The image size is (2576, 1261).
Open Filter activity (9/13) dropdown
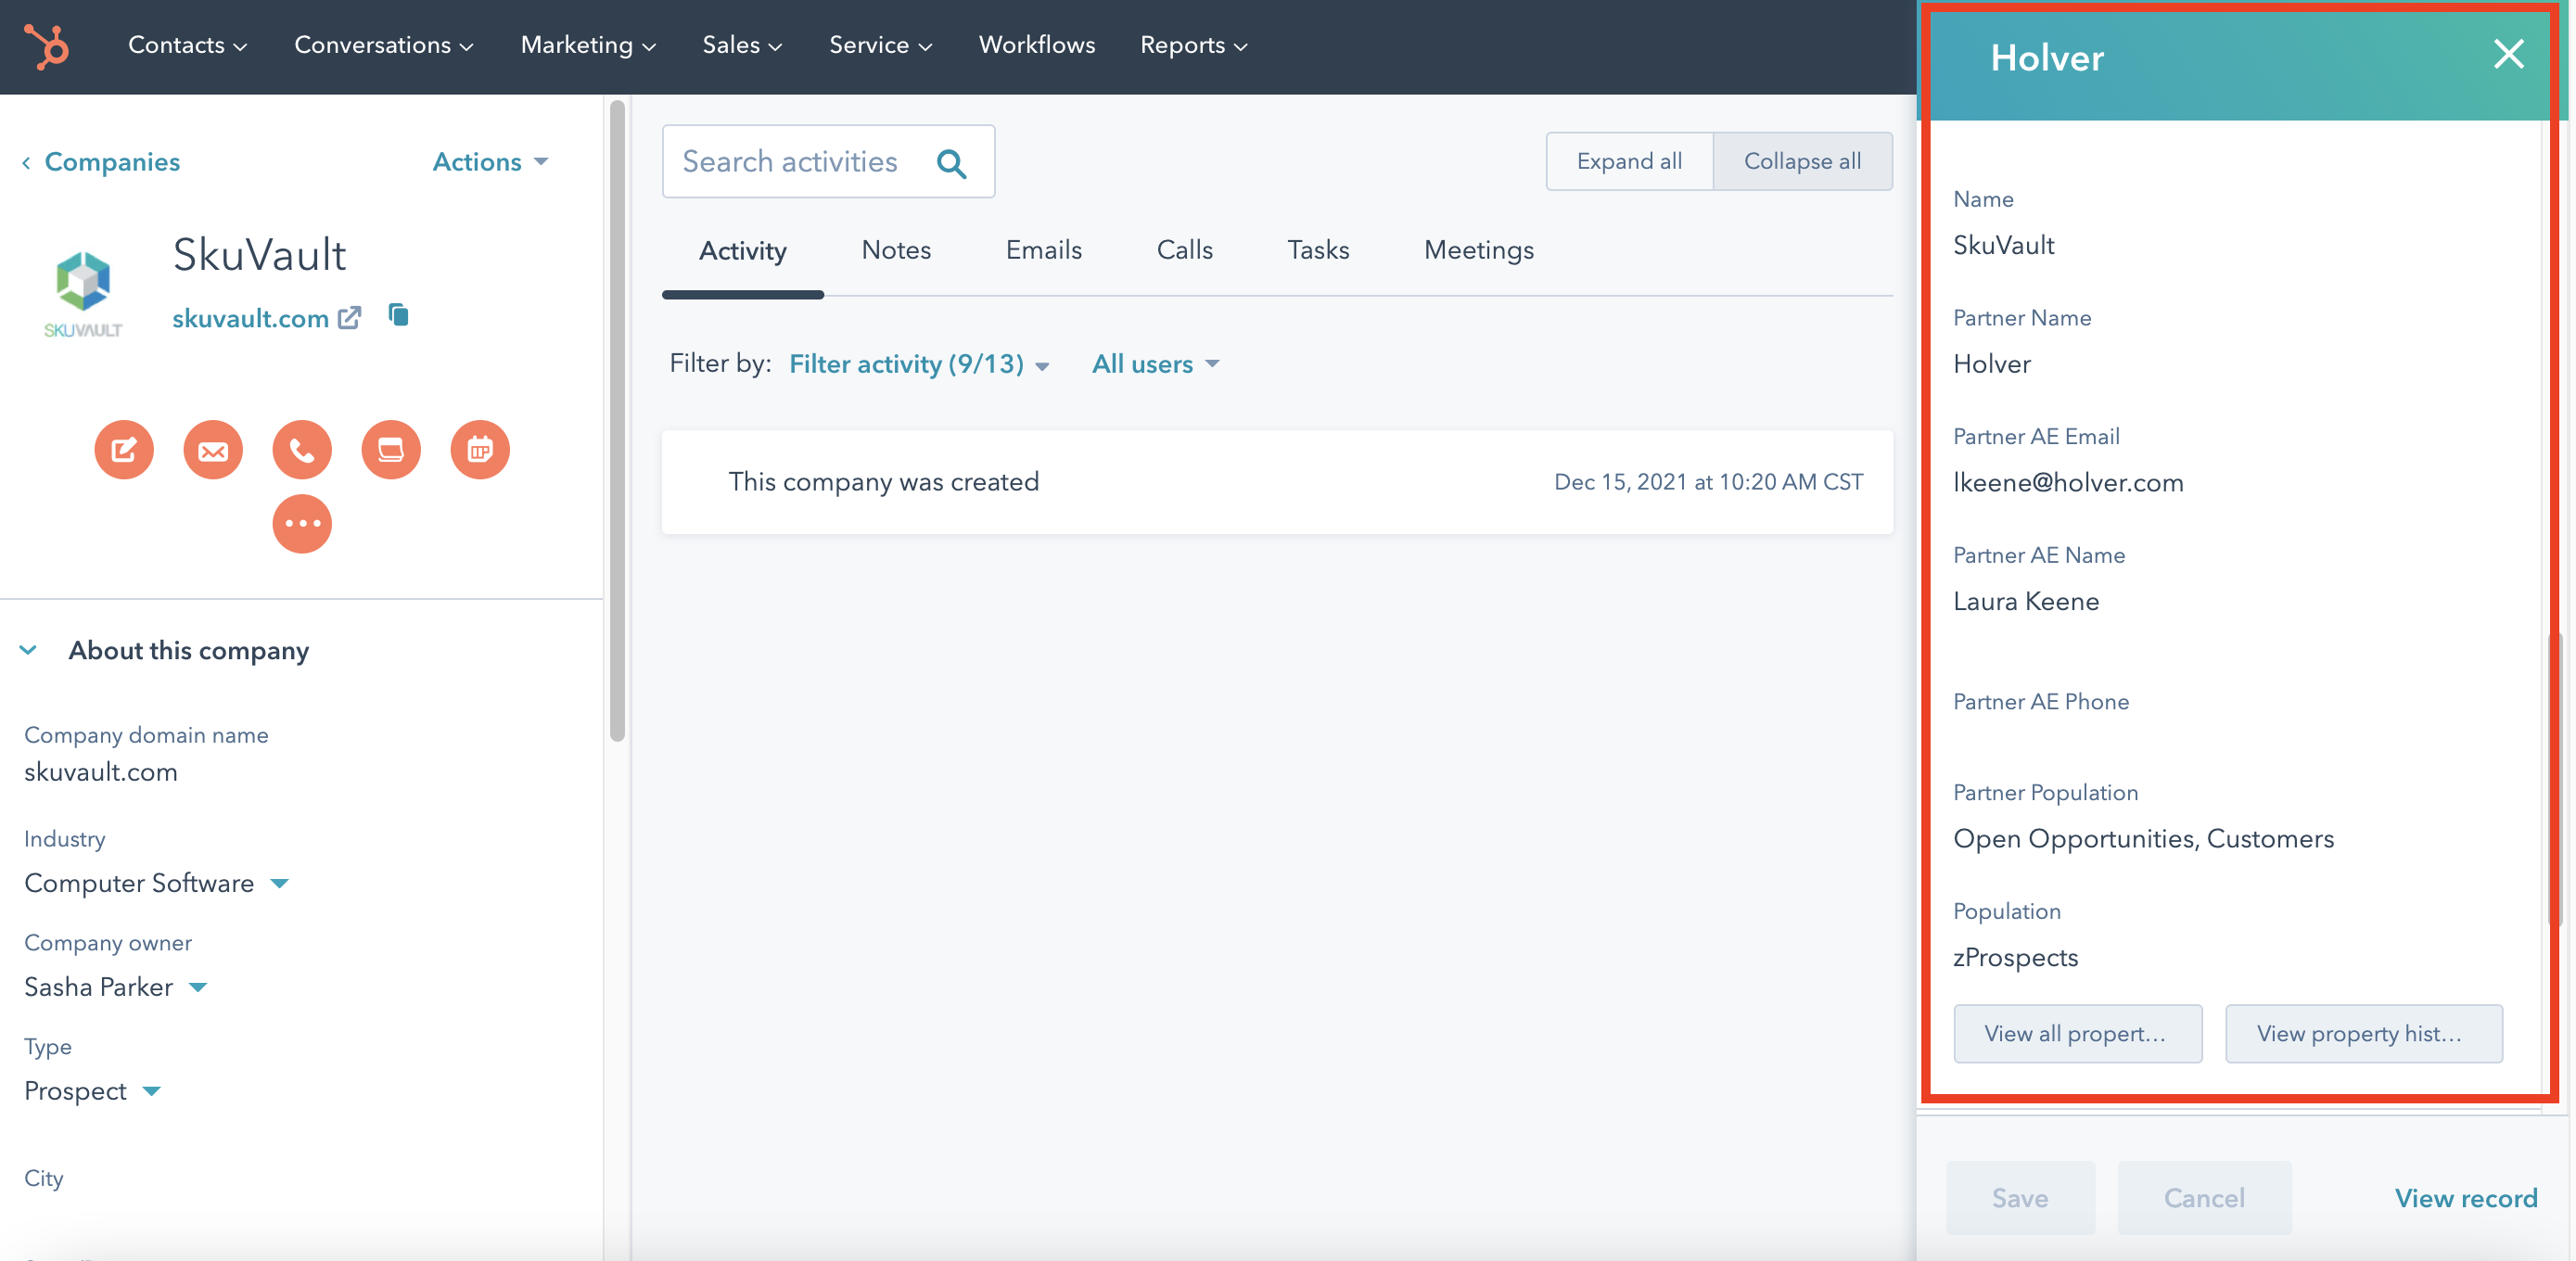pos(919,364)
